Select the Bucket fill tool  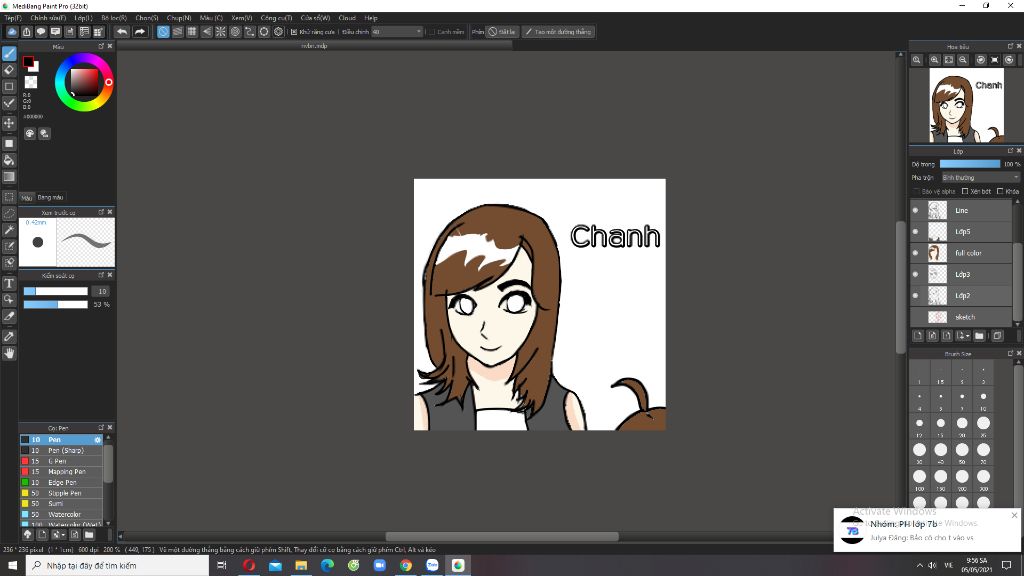(9, 160)
